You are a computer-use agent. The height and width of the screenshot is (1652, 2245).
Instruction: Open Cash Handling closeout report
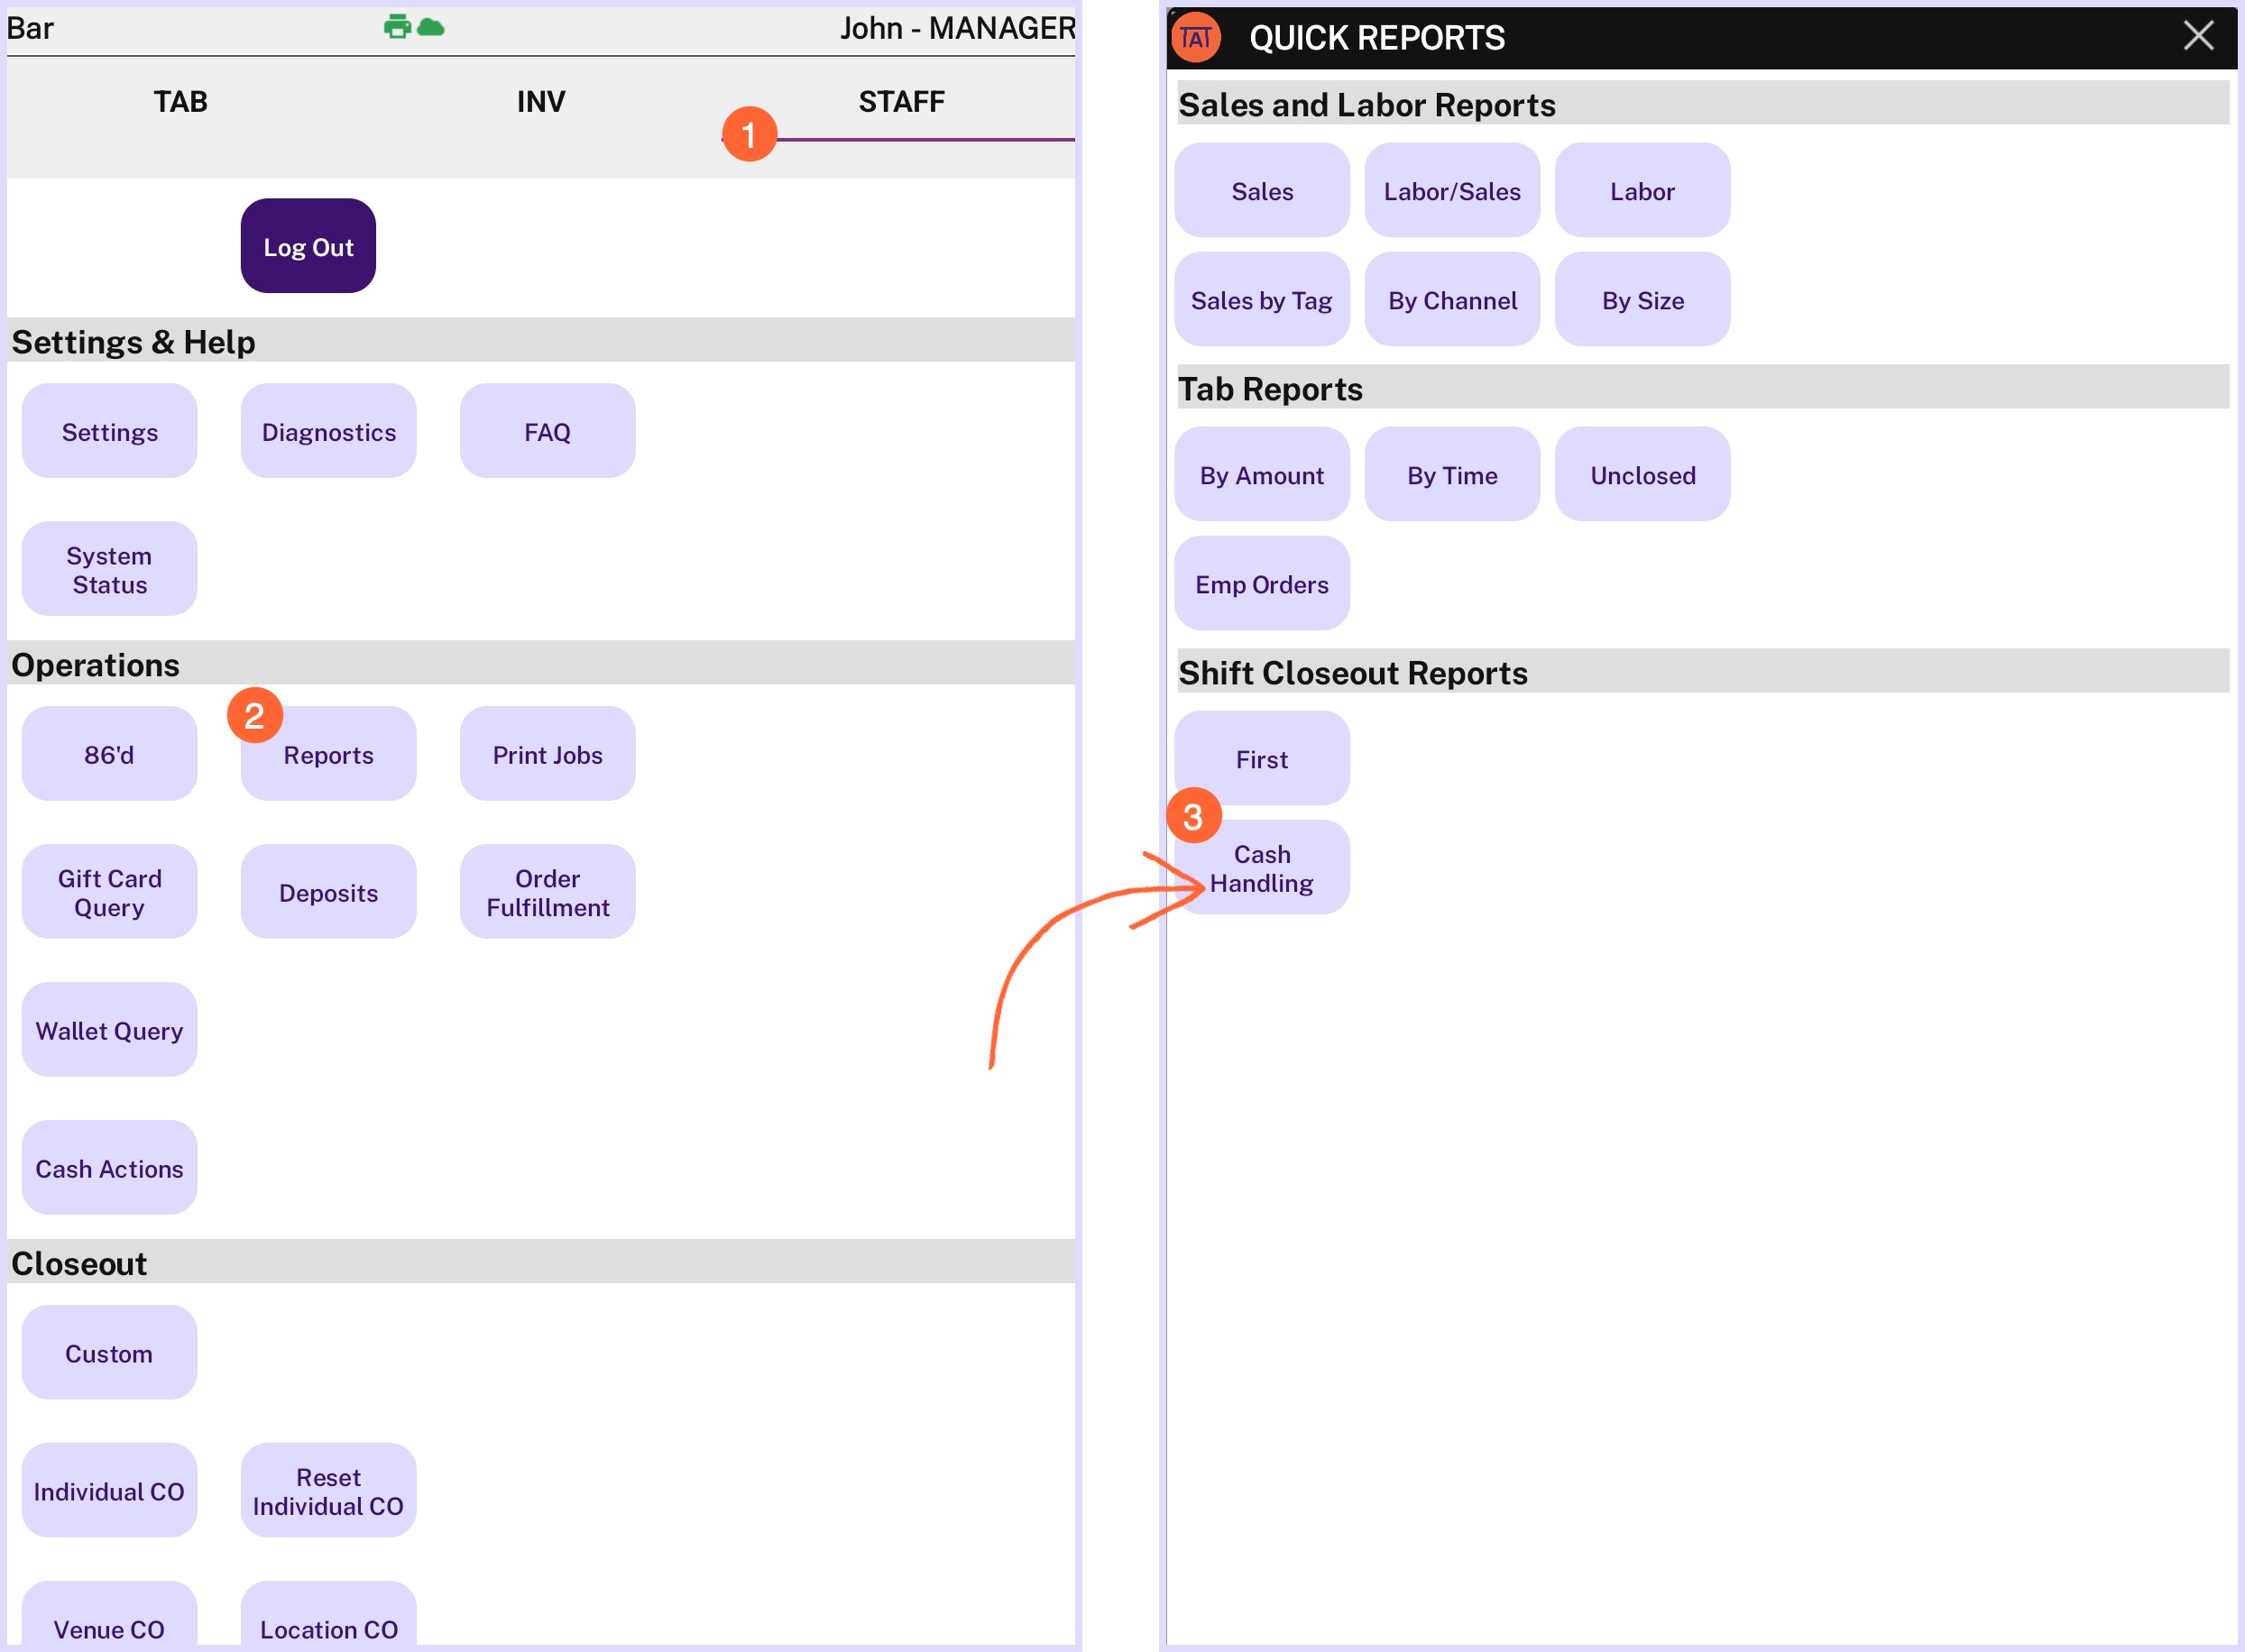(1261, 868)
